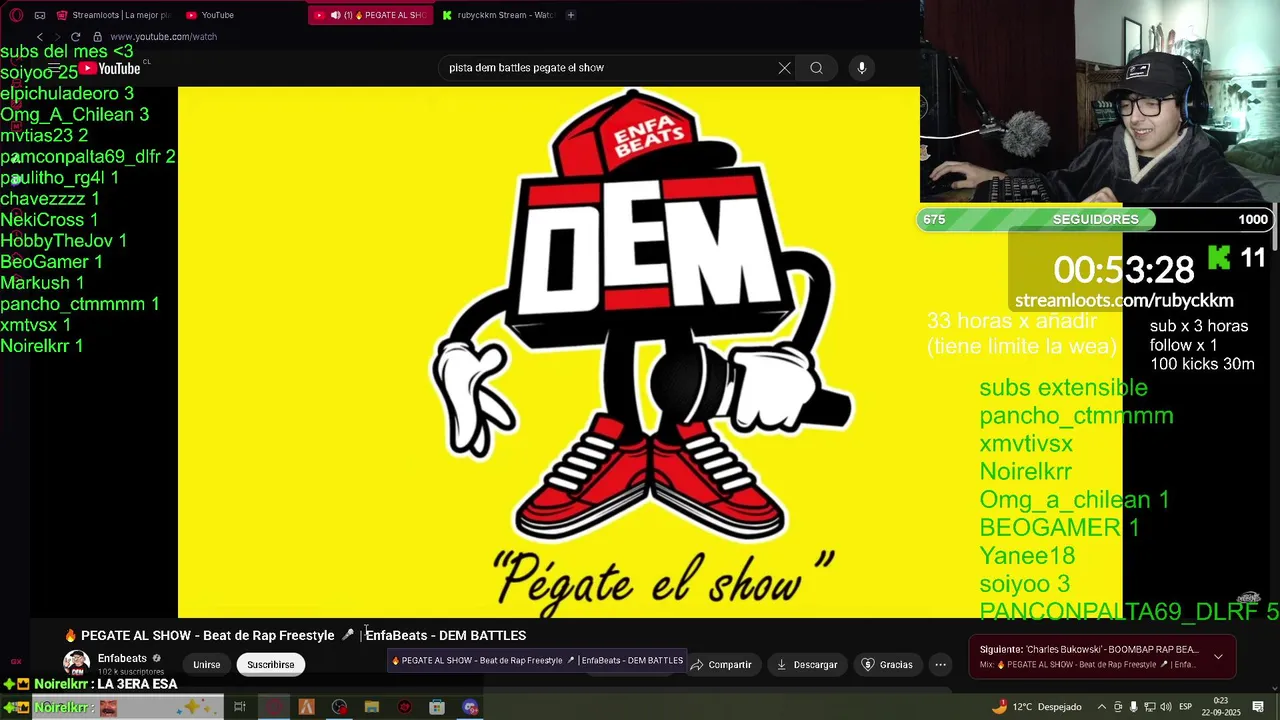1280x720 pixels.
Task: Mute the audio on PEGATE AL SHOW tab
Action: click(x=335, y=15)
